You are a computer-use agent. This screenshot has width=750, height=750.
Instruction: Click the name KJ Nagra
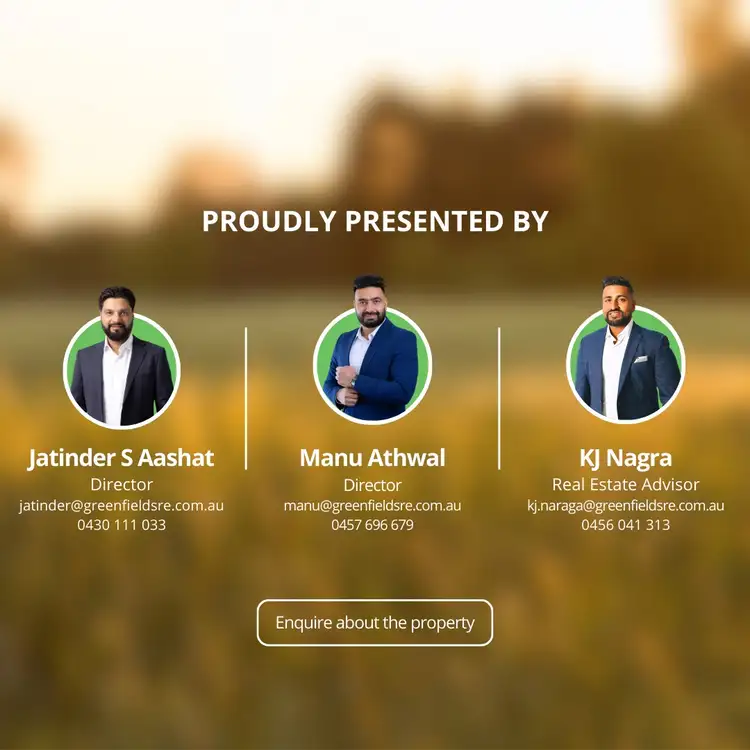(626, 458)
